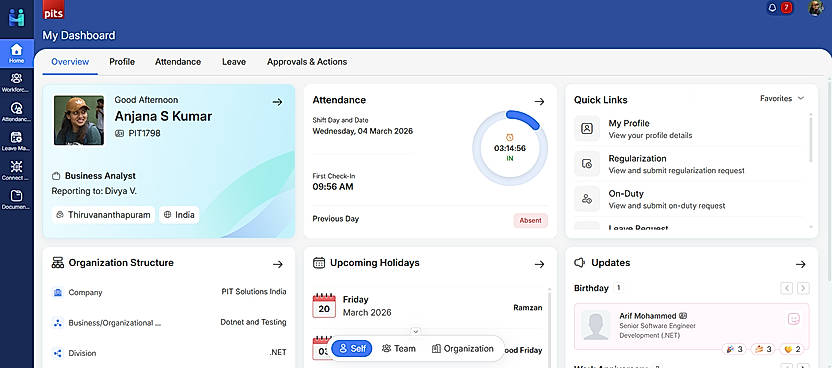Expand the Favorites dropdown in Quick Links
Screen dimensions: 832x368
[x=782, y=99]
